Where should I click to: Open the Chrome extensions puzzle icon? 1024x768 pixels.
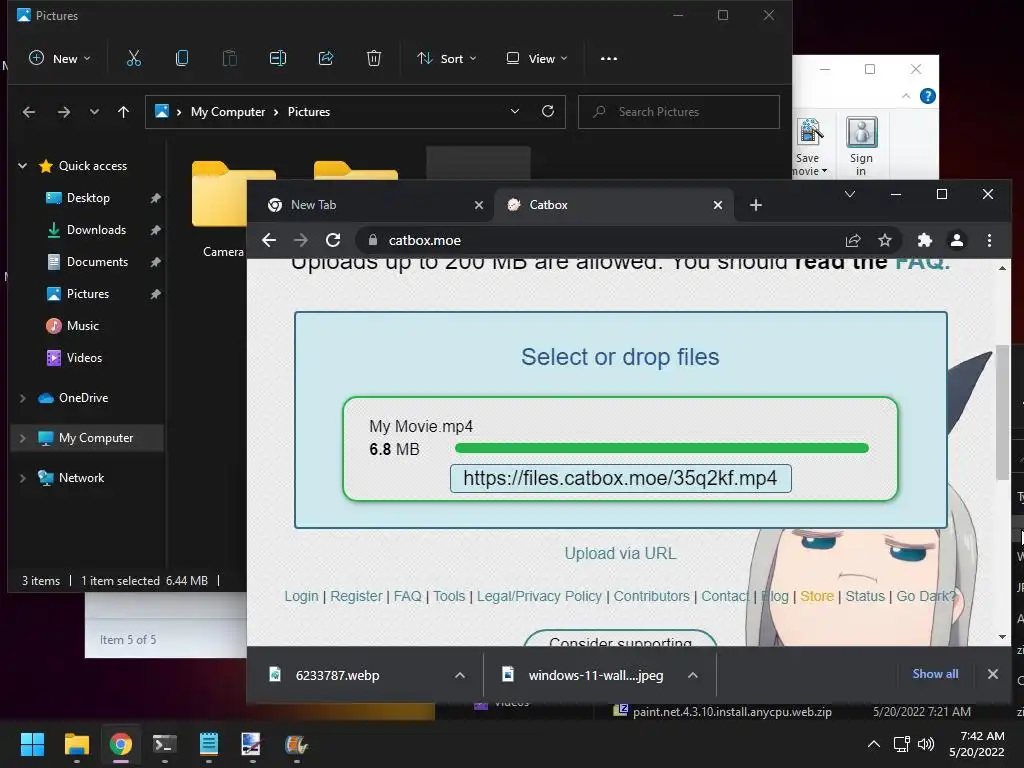pos(925,240)
